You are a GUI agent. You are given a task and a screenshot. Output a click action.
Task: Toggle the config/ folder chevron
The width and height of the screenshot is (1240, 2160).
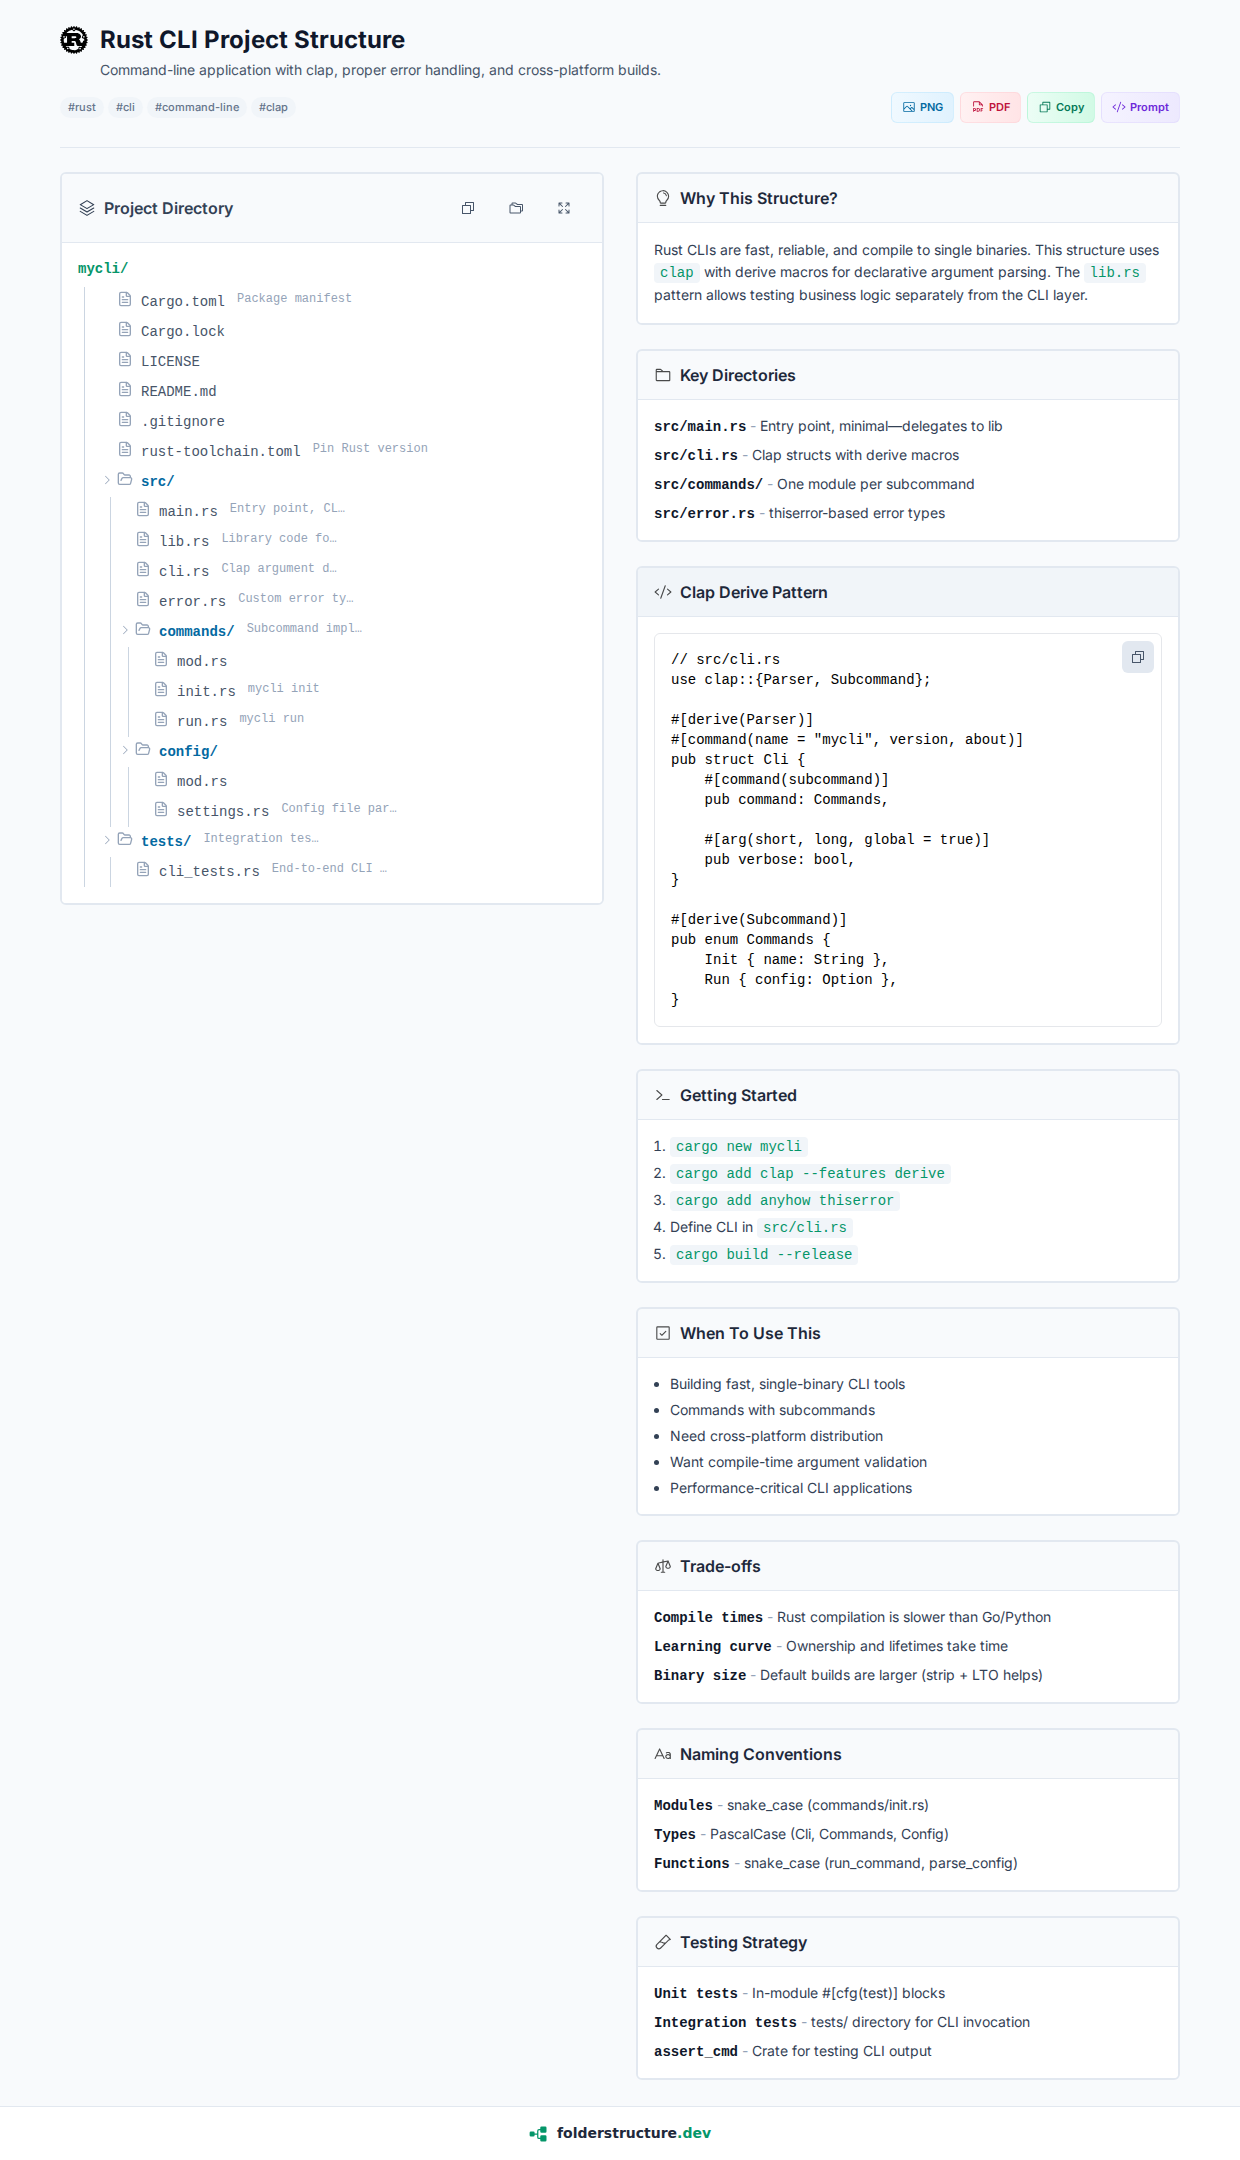(x=125, y=750)
